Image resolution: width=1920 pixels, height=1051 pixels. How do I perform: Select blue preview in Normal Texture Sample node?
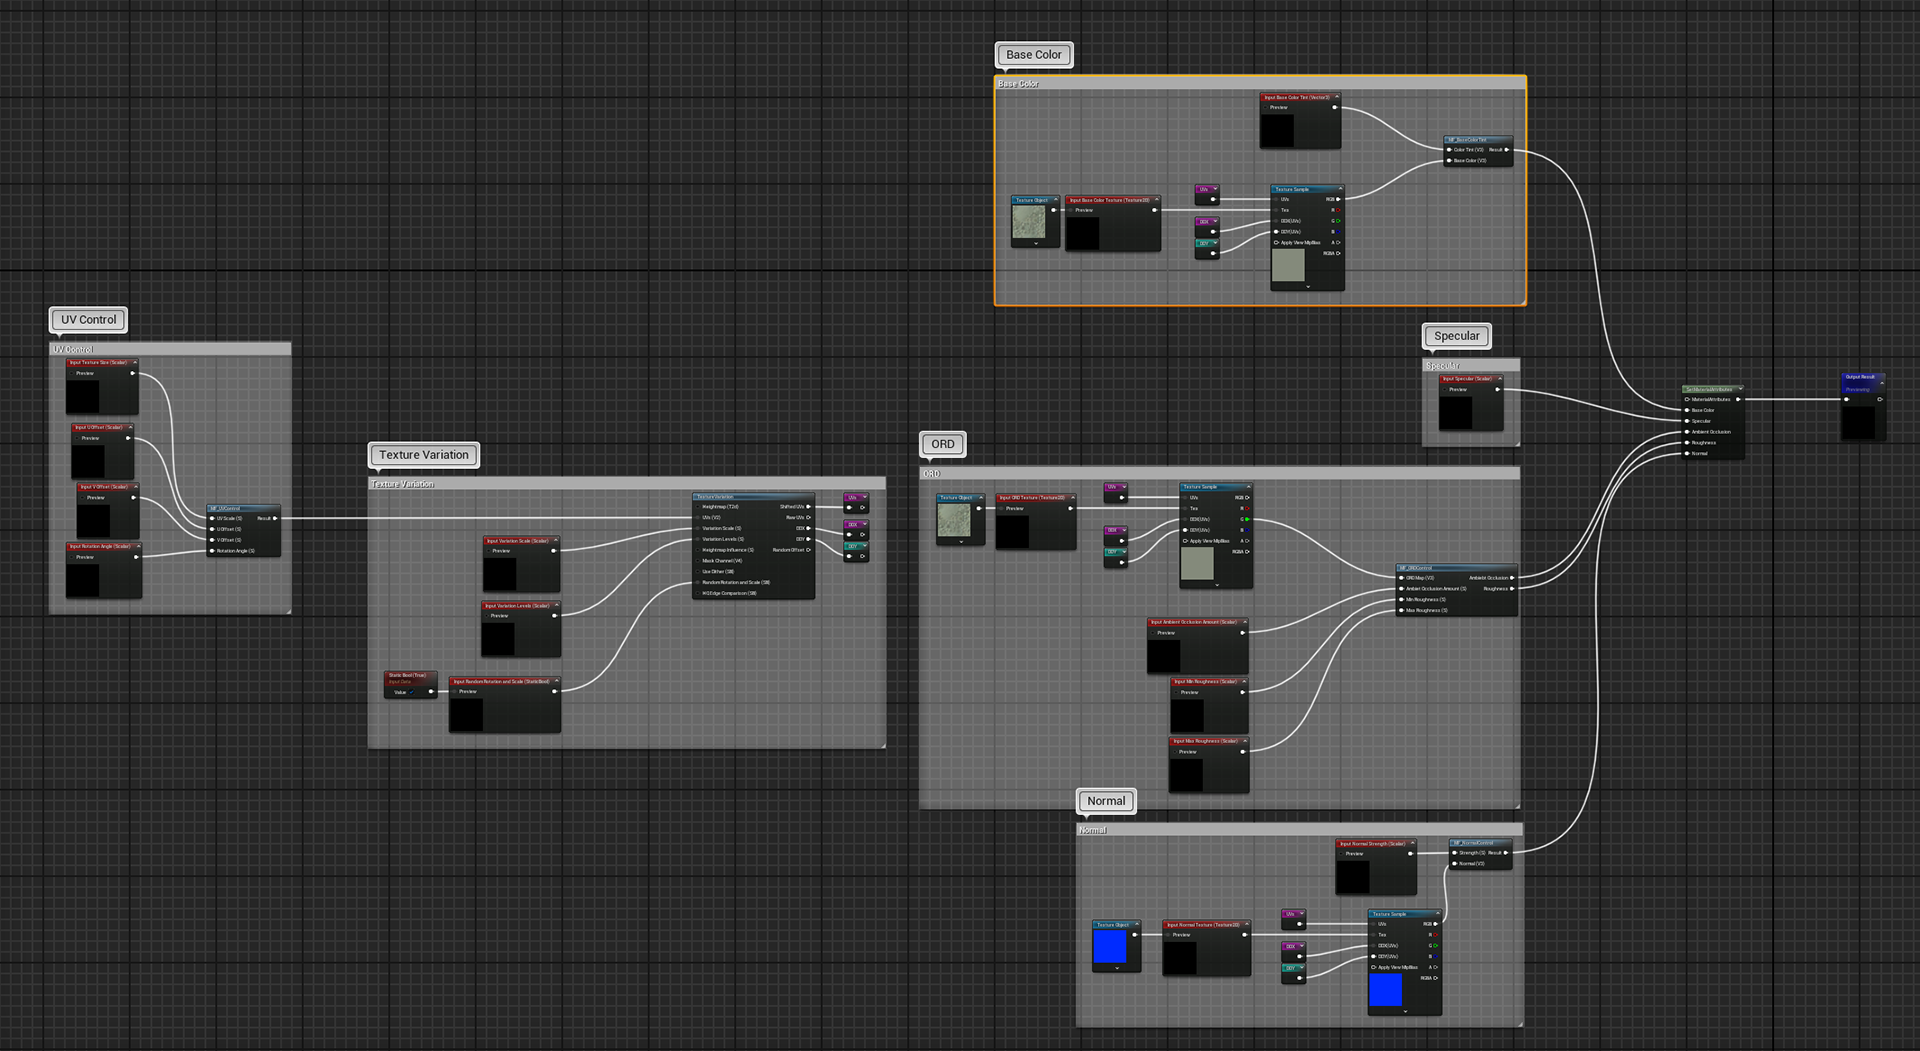[1385, 990]
